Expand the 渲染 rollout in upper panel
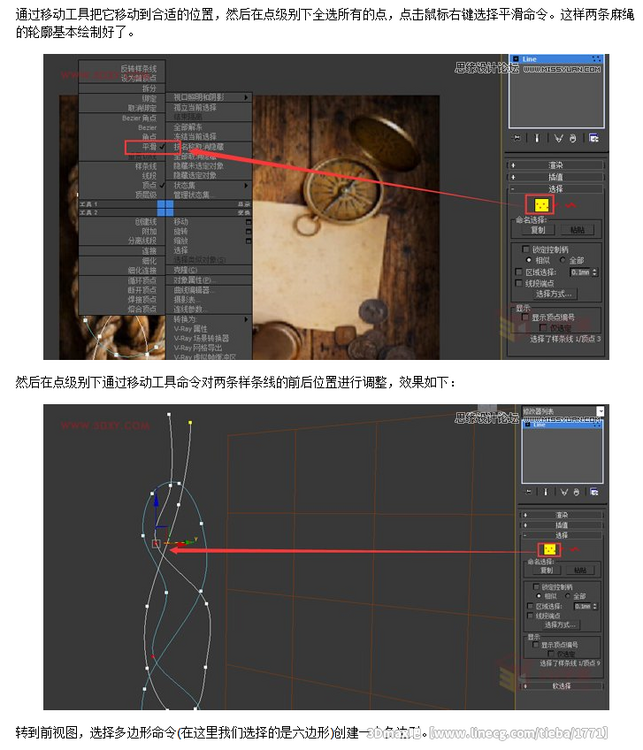Viewport: 643px width, 750px height. [x=559, y=165]
